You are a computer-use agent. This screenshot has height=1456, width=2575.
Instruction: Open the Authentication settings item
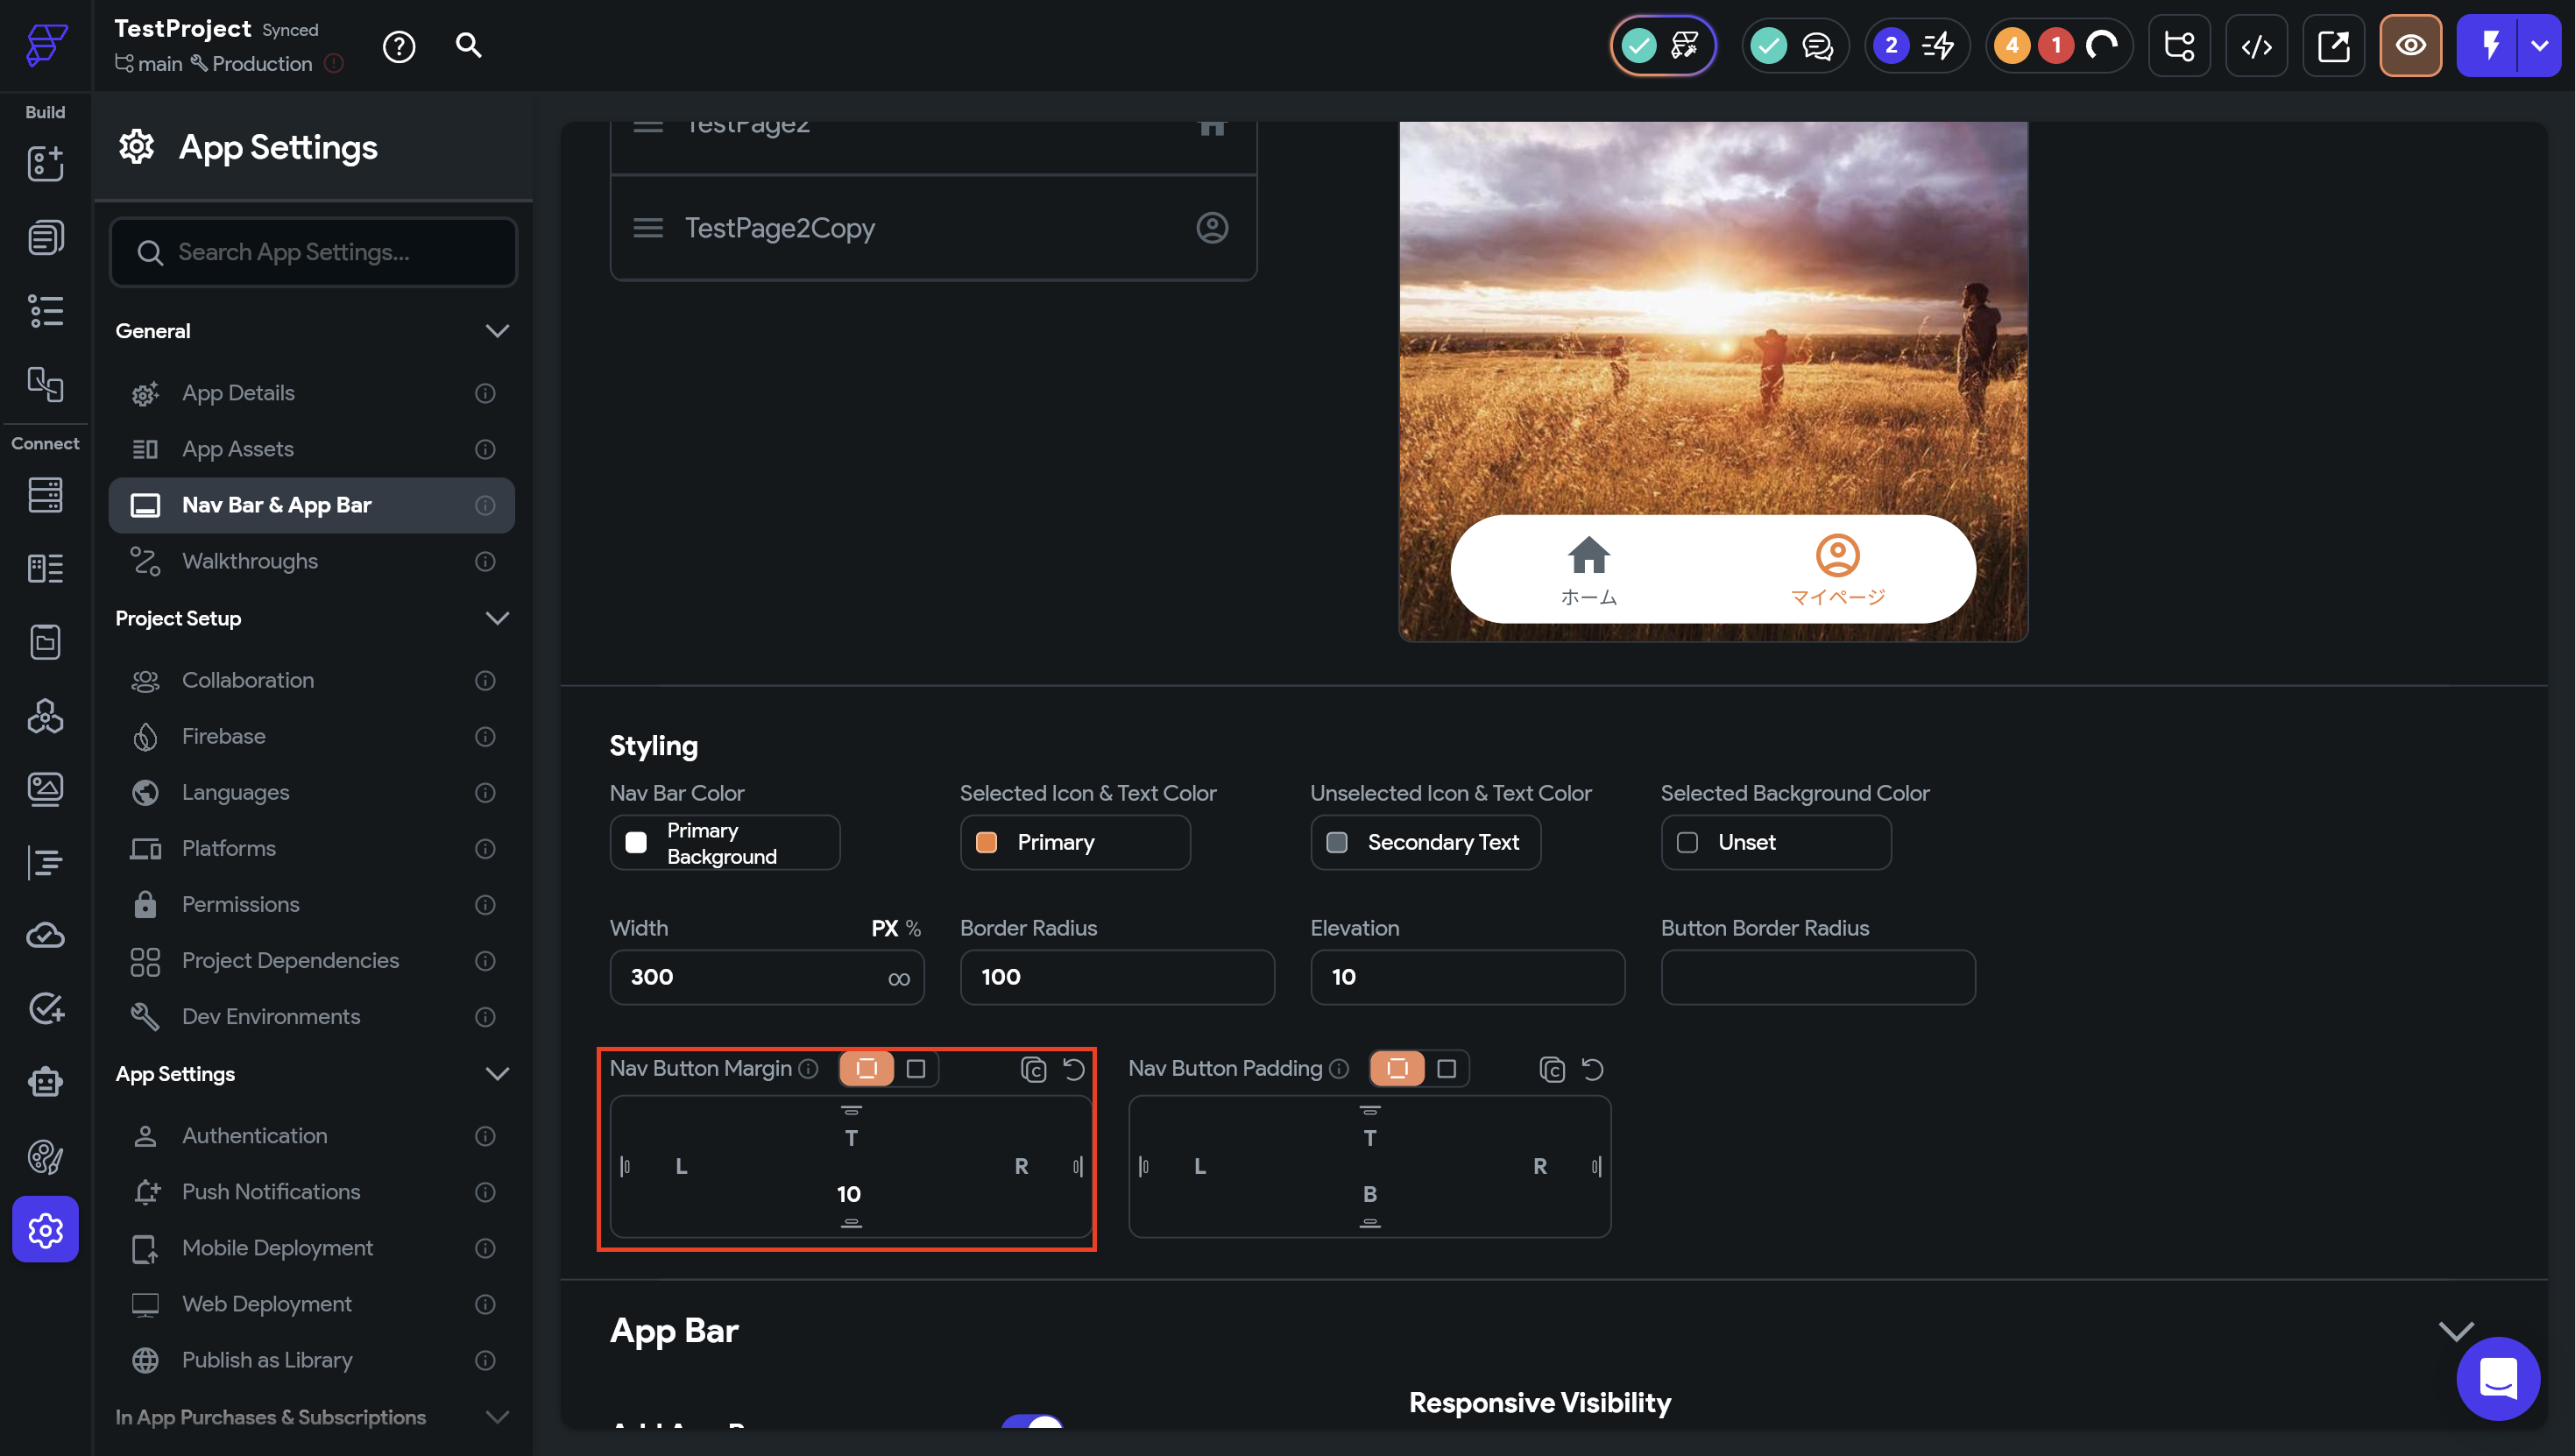254,1135
